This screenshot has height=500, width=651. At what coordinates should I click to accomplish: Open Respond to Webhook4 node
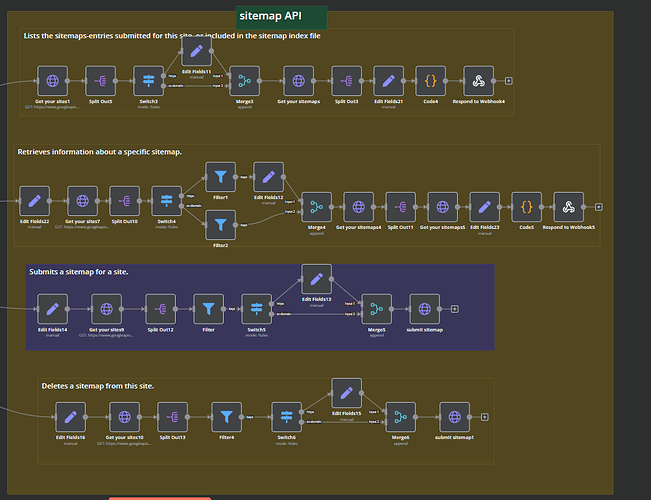[x=478, y=81]
